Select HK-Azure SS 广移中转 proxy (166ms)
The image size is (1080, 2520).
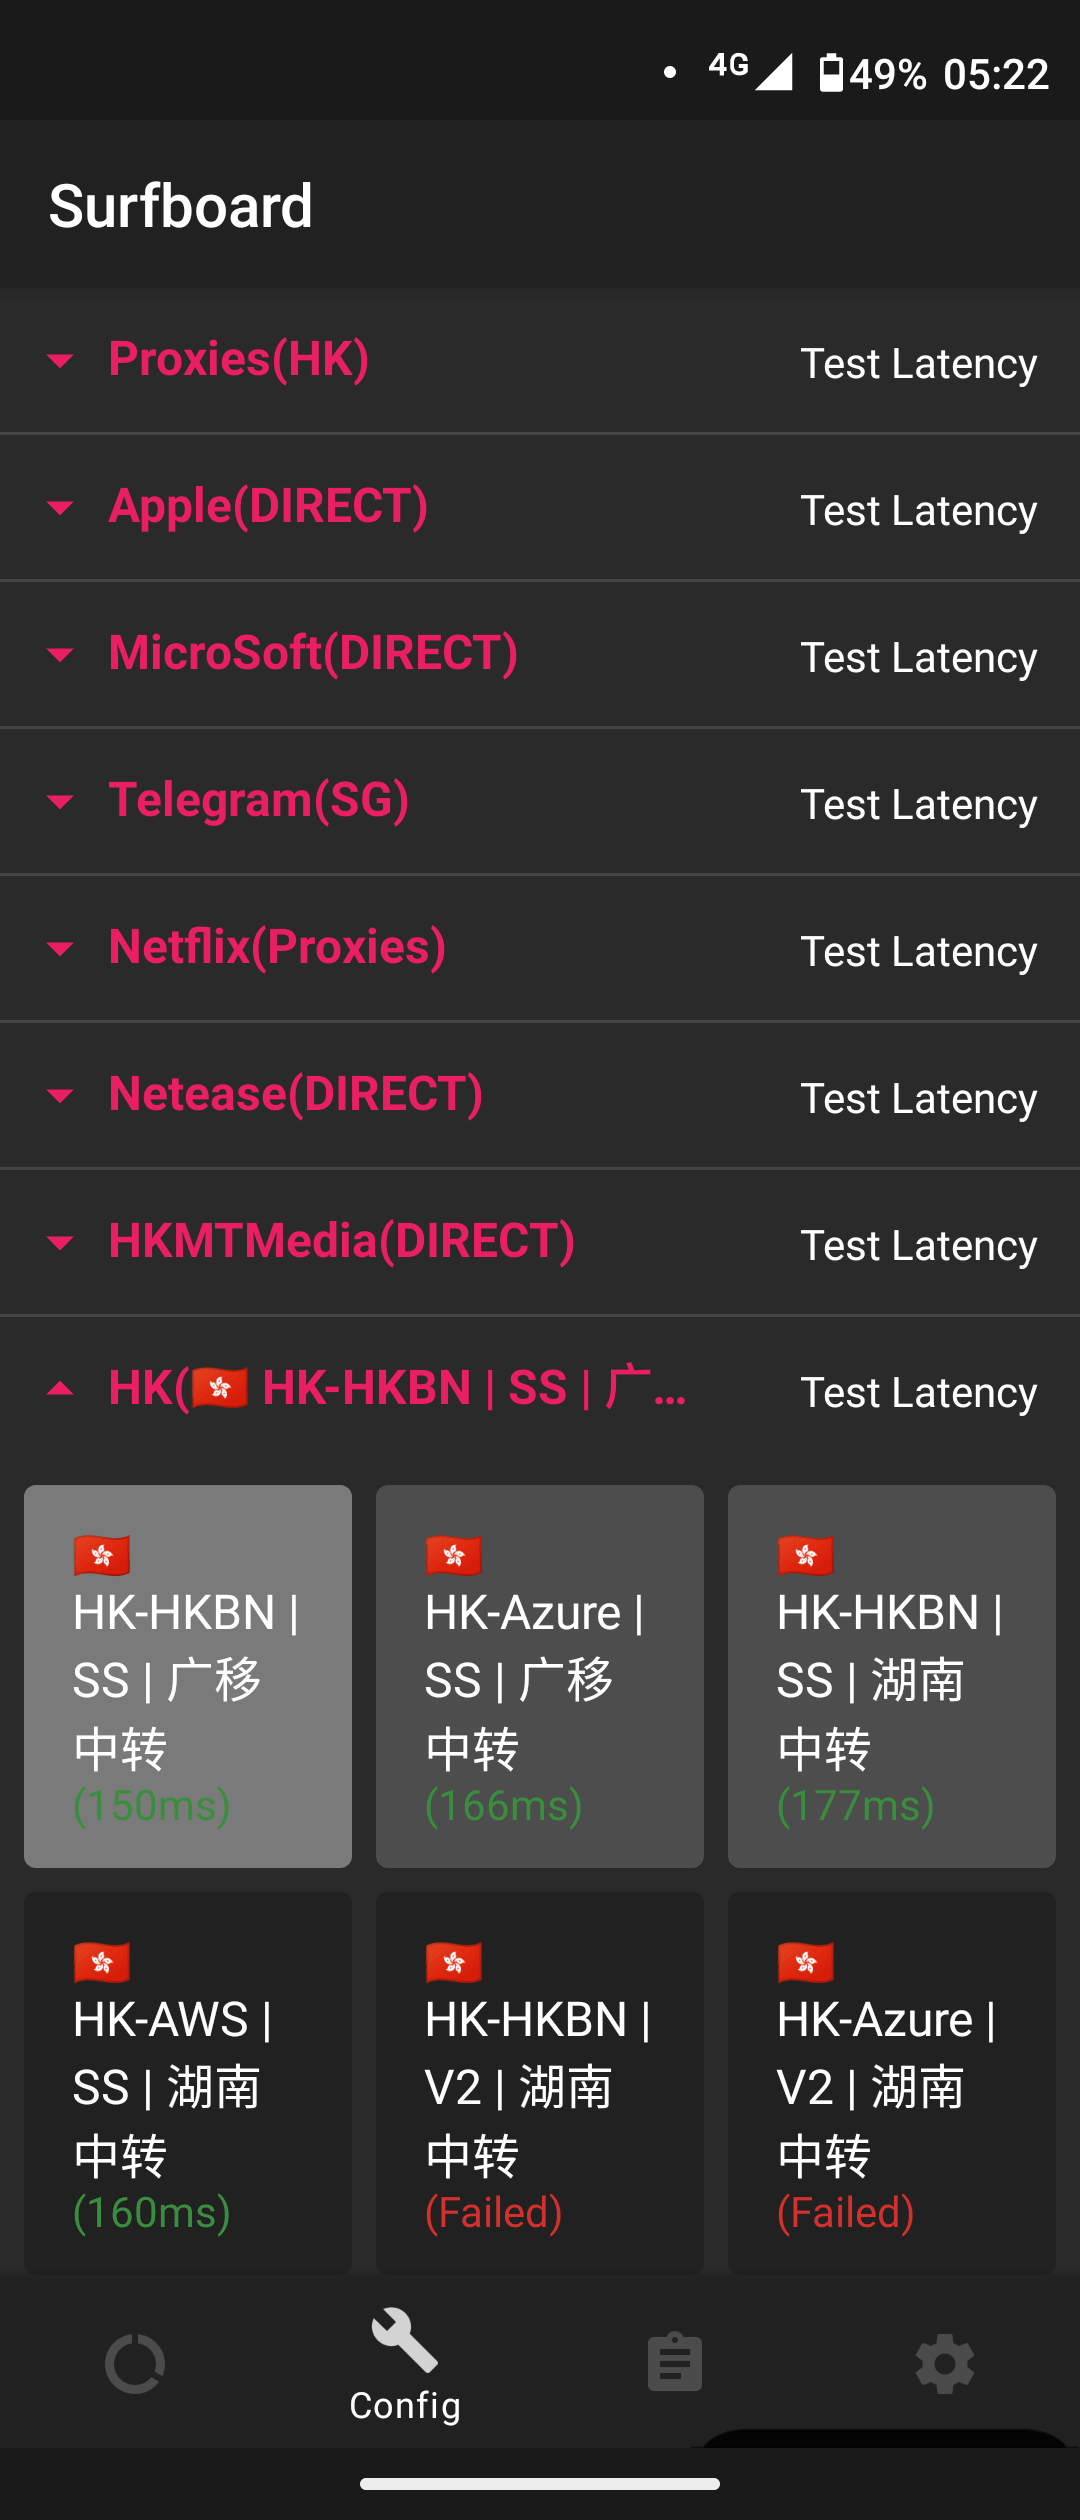point(540,1676)
